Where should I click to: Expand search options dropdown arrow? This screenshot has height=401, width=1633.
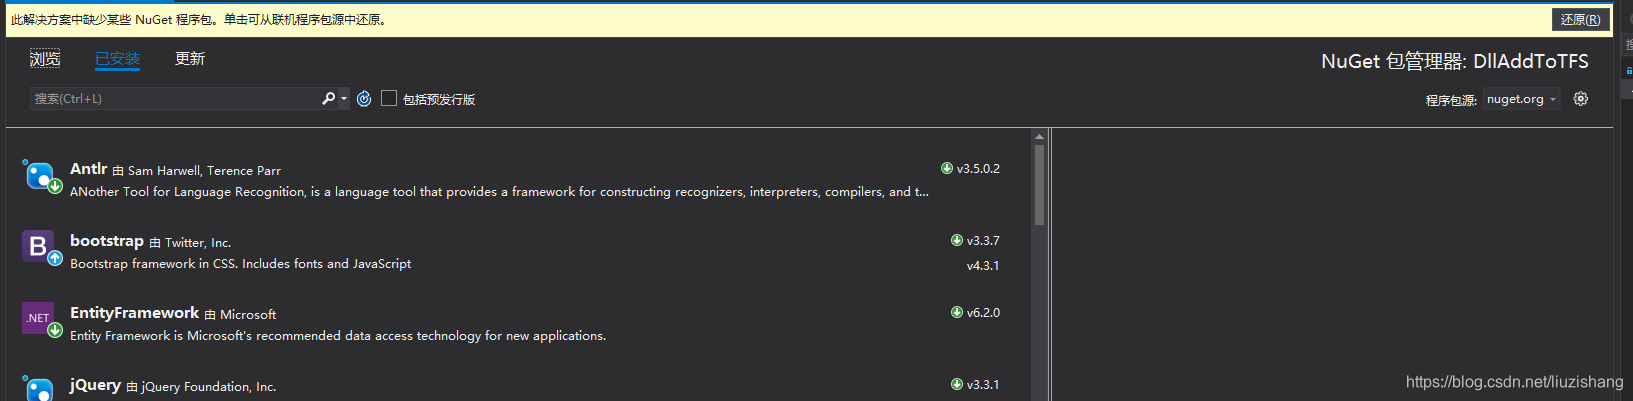(x=344, y=98)
